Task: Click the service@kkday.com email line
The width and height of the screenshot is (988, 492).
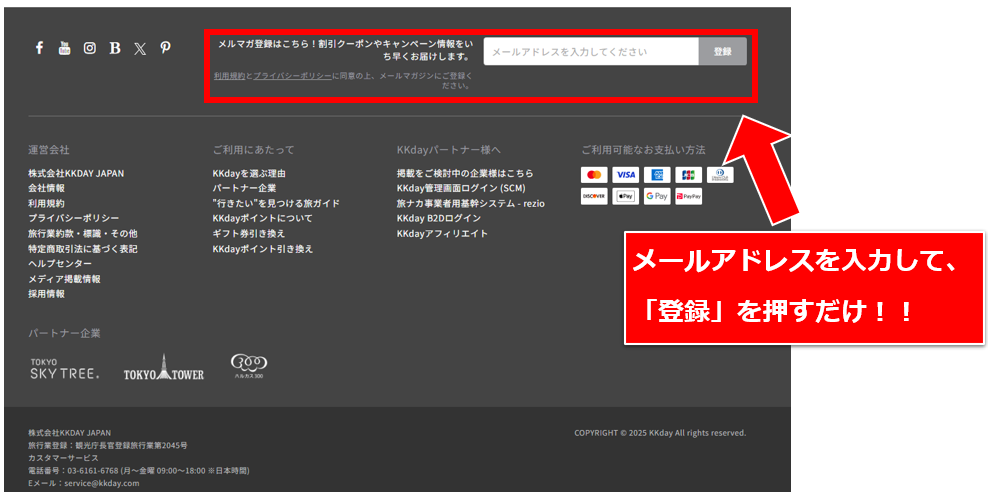Action: pos(84,483)
